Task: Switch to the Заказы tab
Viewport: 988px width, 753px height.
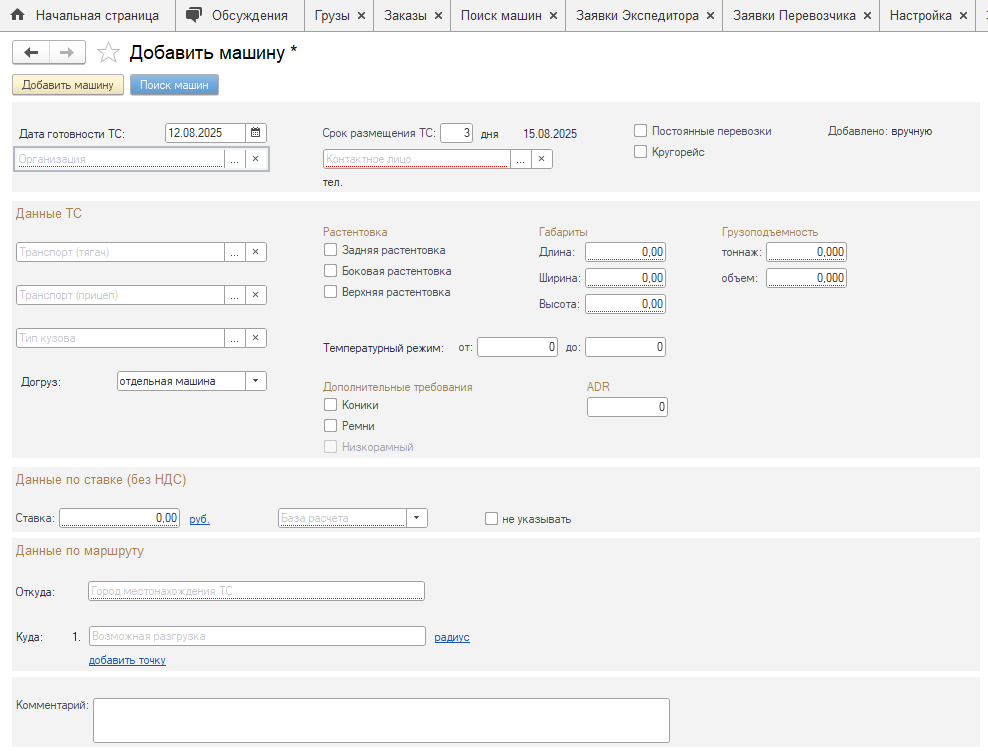Action: pos(405,16)
